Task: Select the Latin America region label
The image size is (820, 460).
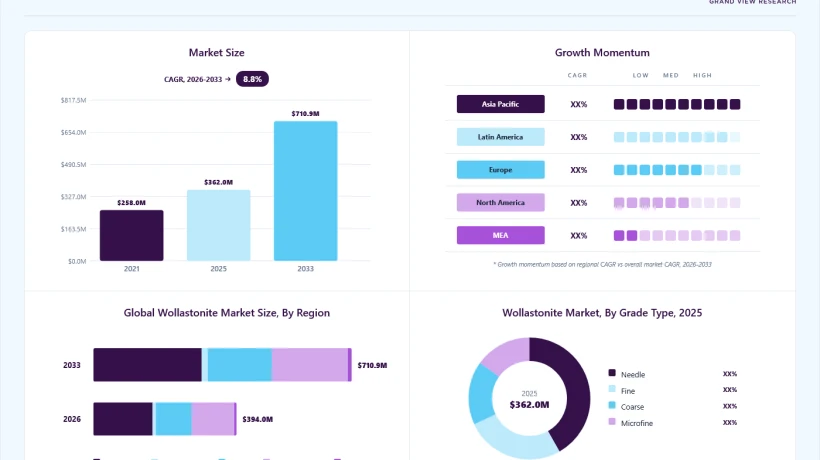Action: tap(500, 137)
